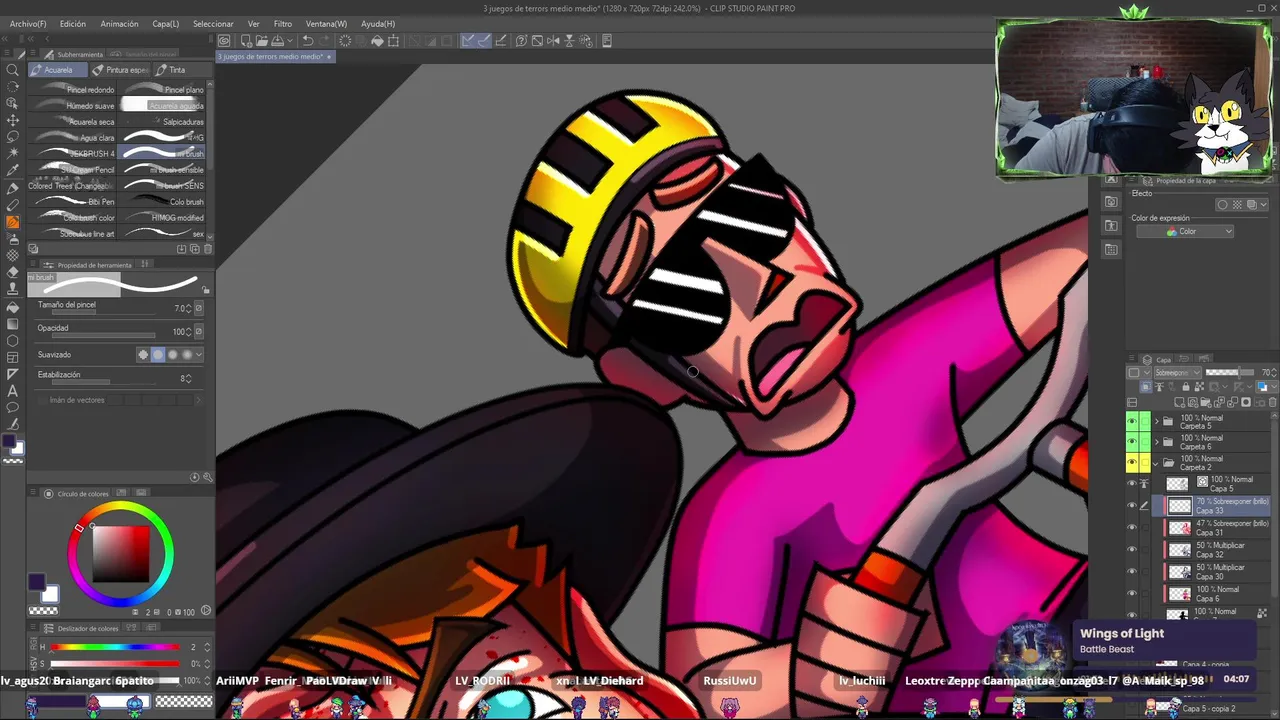The image size is (1280, 720).
Task: Expand the Imán de vectores options
Action: 197,400
